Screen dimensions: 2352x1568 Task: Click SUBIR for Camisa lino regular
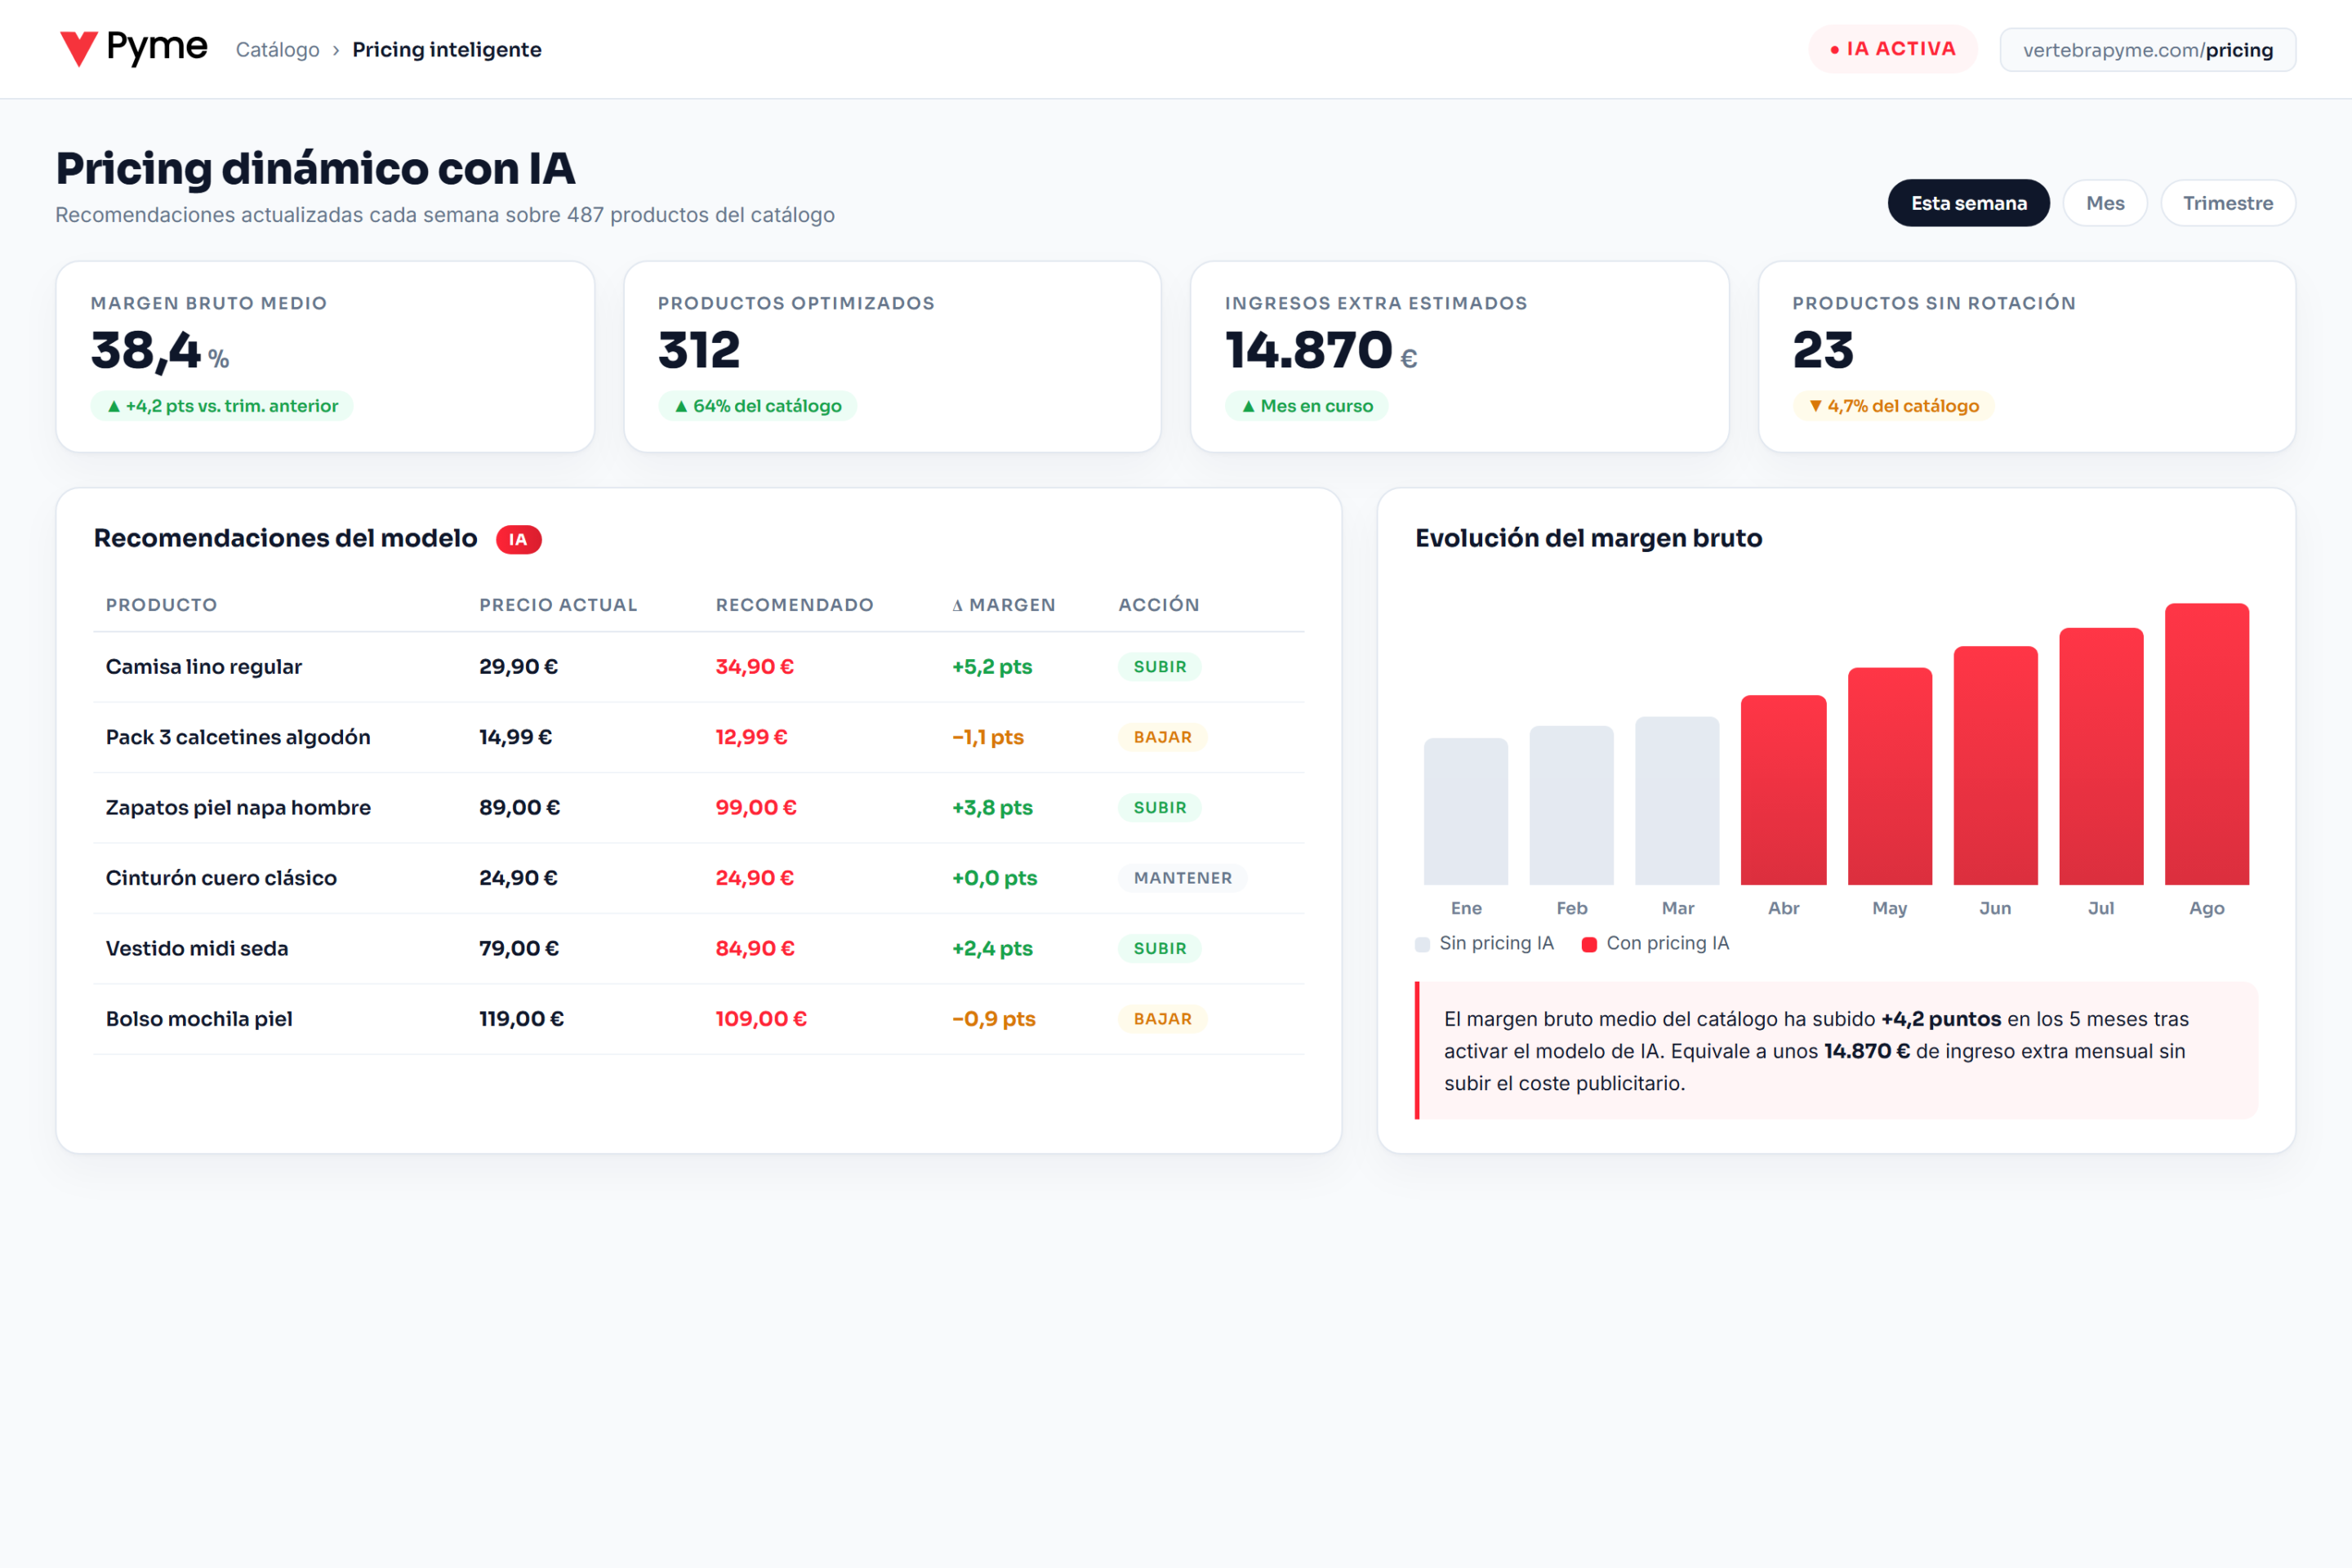pyautogui.click(x=1159, y=667)
